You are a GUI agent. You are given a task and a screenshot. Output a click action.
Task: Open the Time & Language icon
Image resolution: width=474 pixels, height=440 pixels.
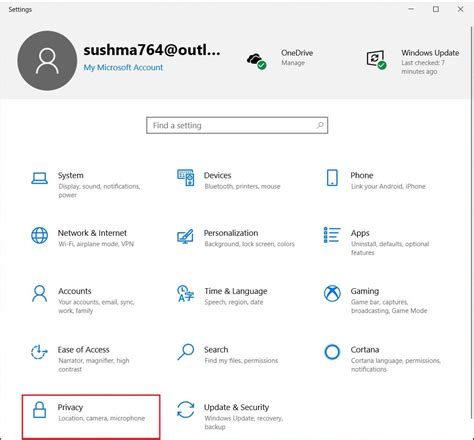186,294
